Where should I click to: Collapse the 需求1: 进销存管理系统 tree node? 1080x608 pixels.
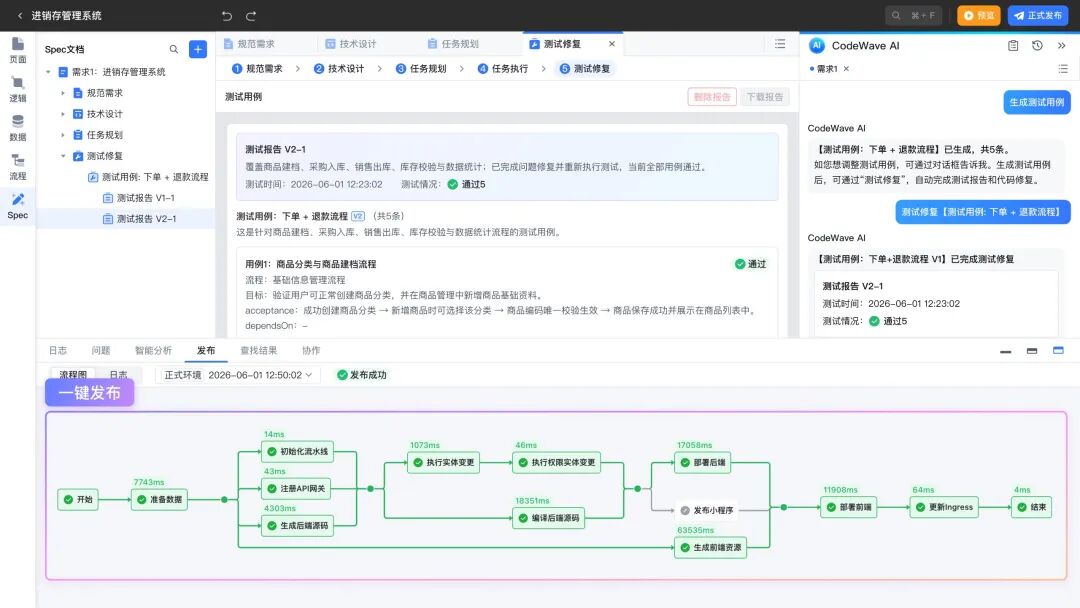48,72
